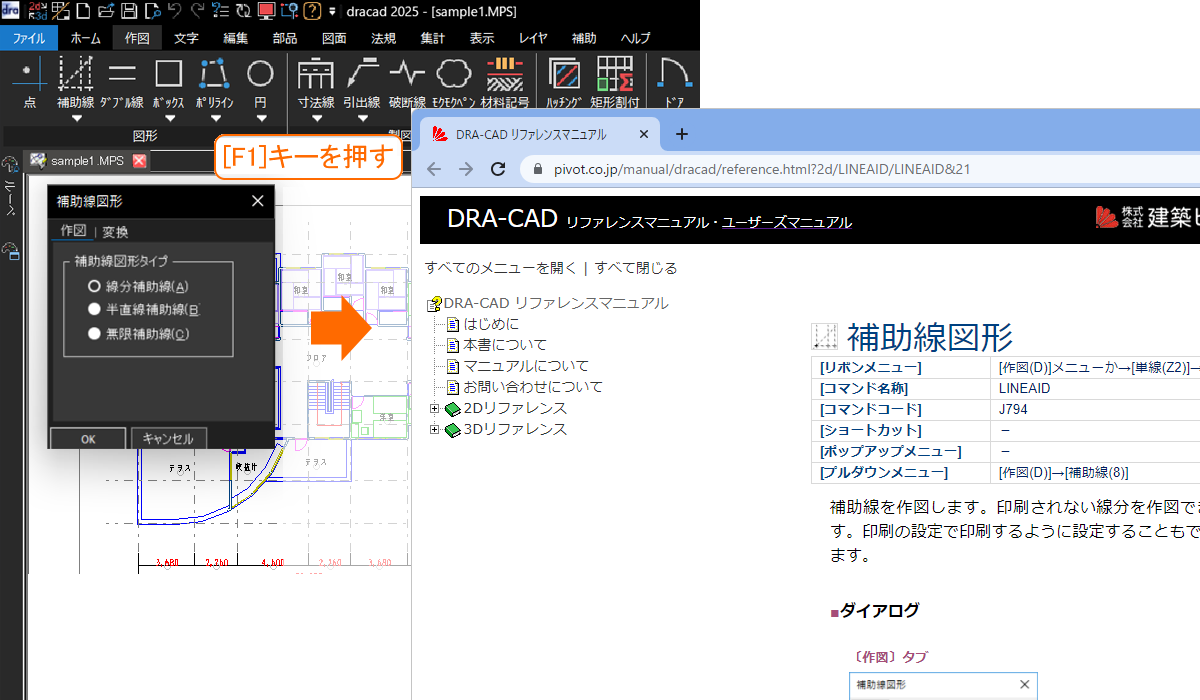Screen dimensions: 1200x700
Task: Switch to the レイヤ ribbon tab
Action: point(533,38)
